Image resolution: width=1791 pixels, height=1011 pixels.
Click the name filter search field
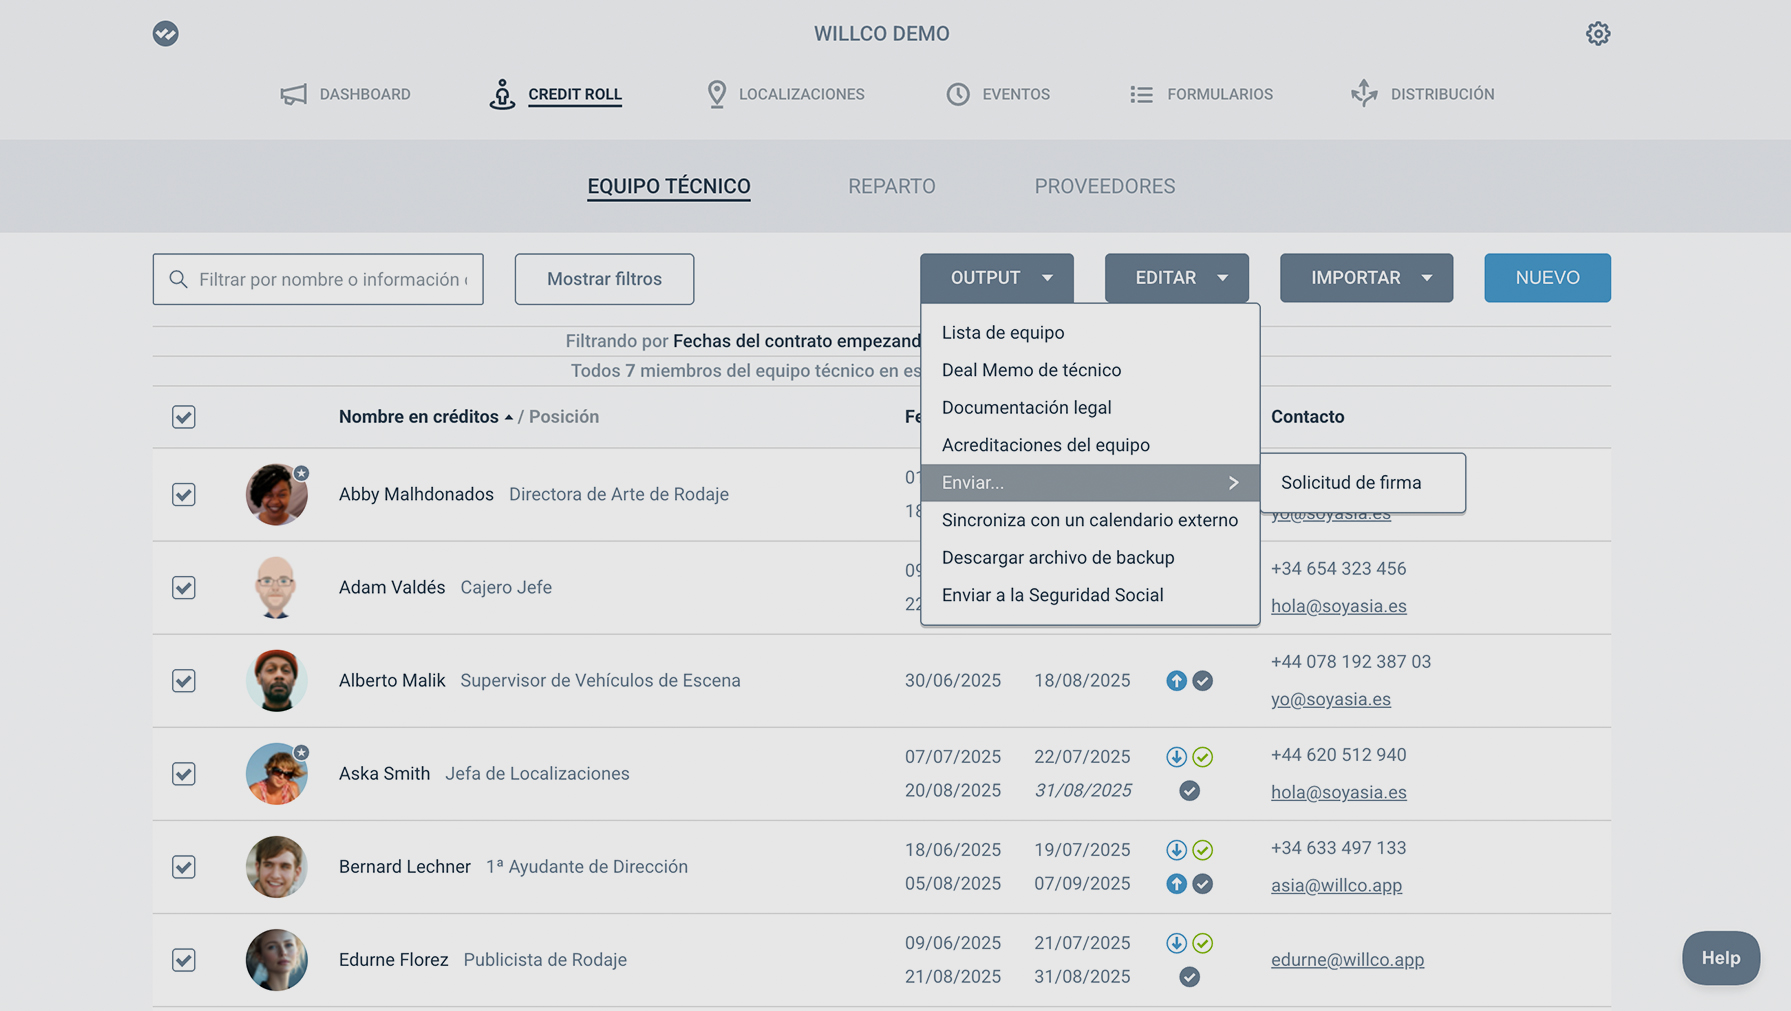pos(332,279)
